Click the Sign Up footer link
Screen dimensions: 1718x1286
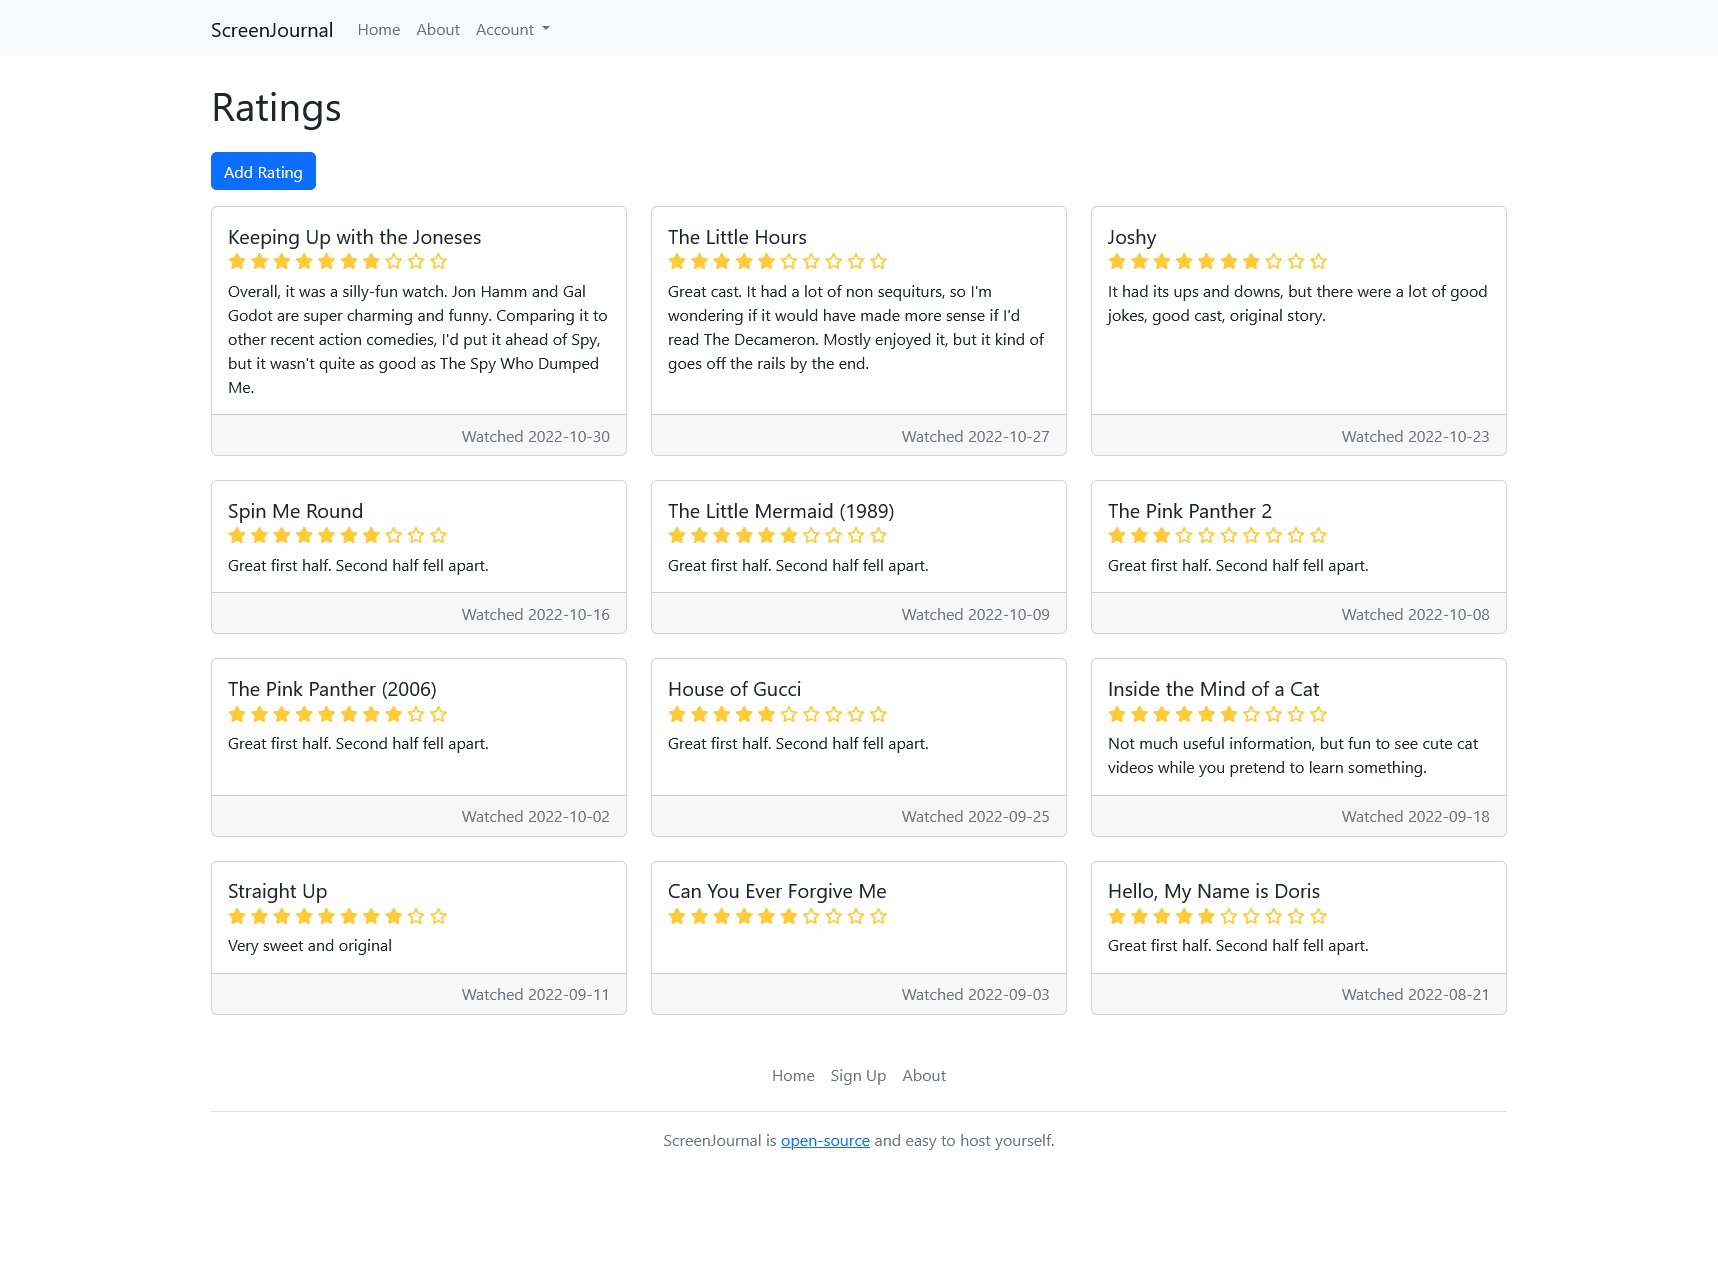pos(858,1076)
